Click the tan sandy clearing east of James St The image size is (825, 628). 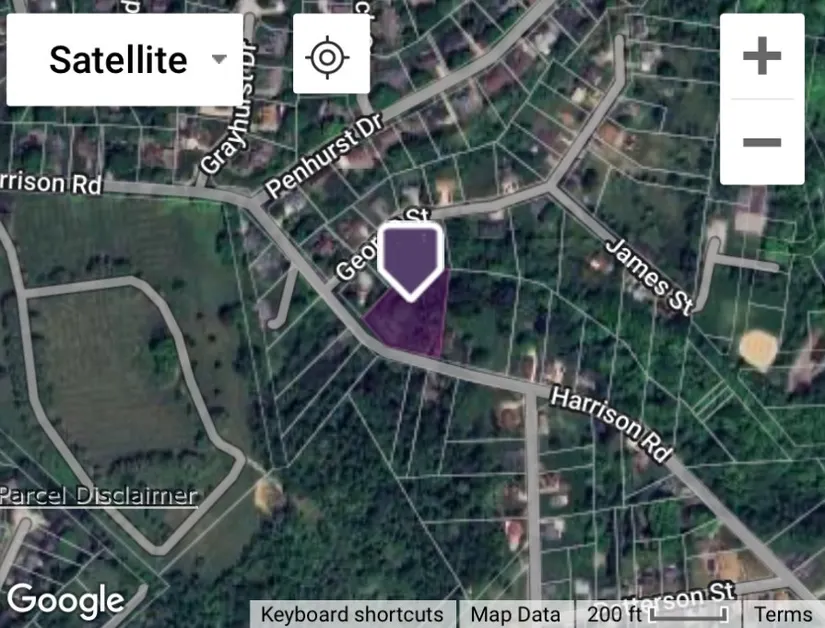758,349
